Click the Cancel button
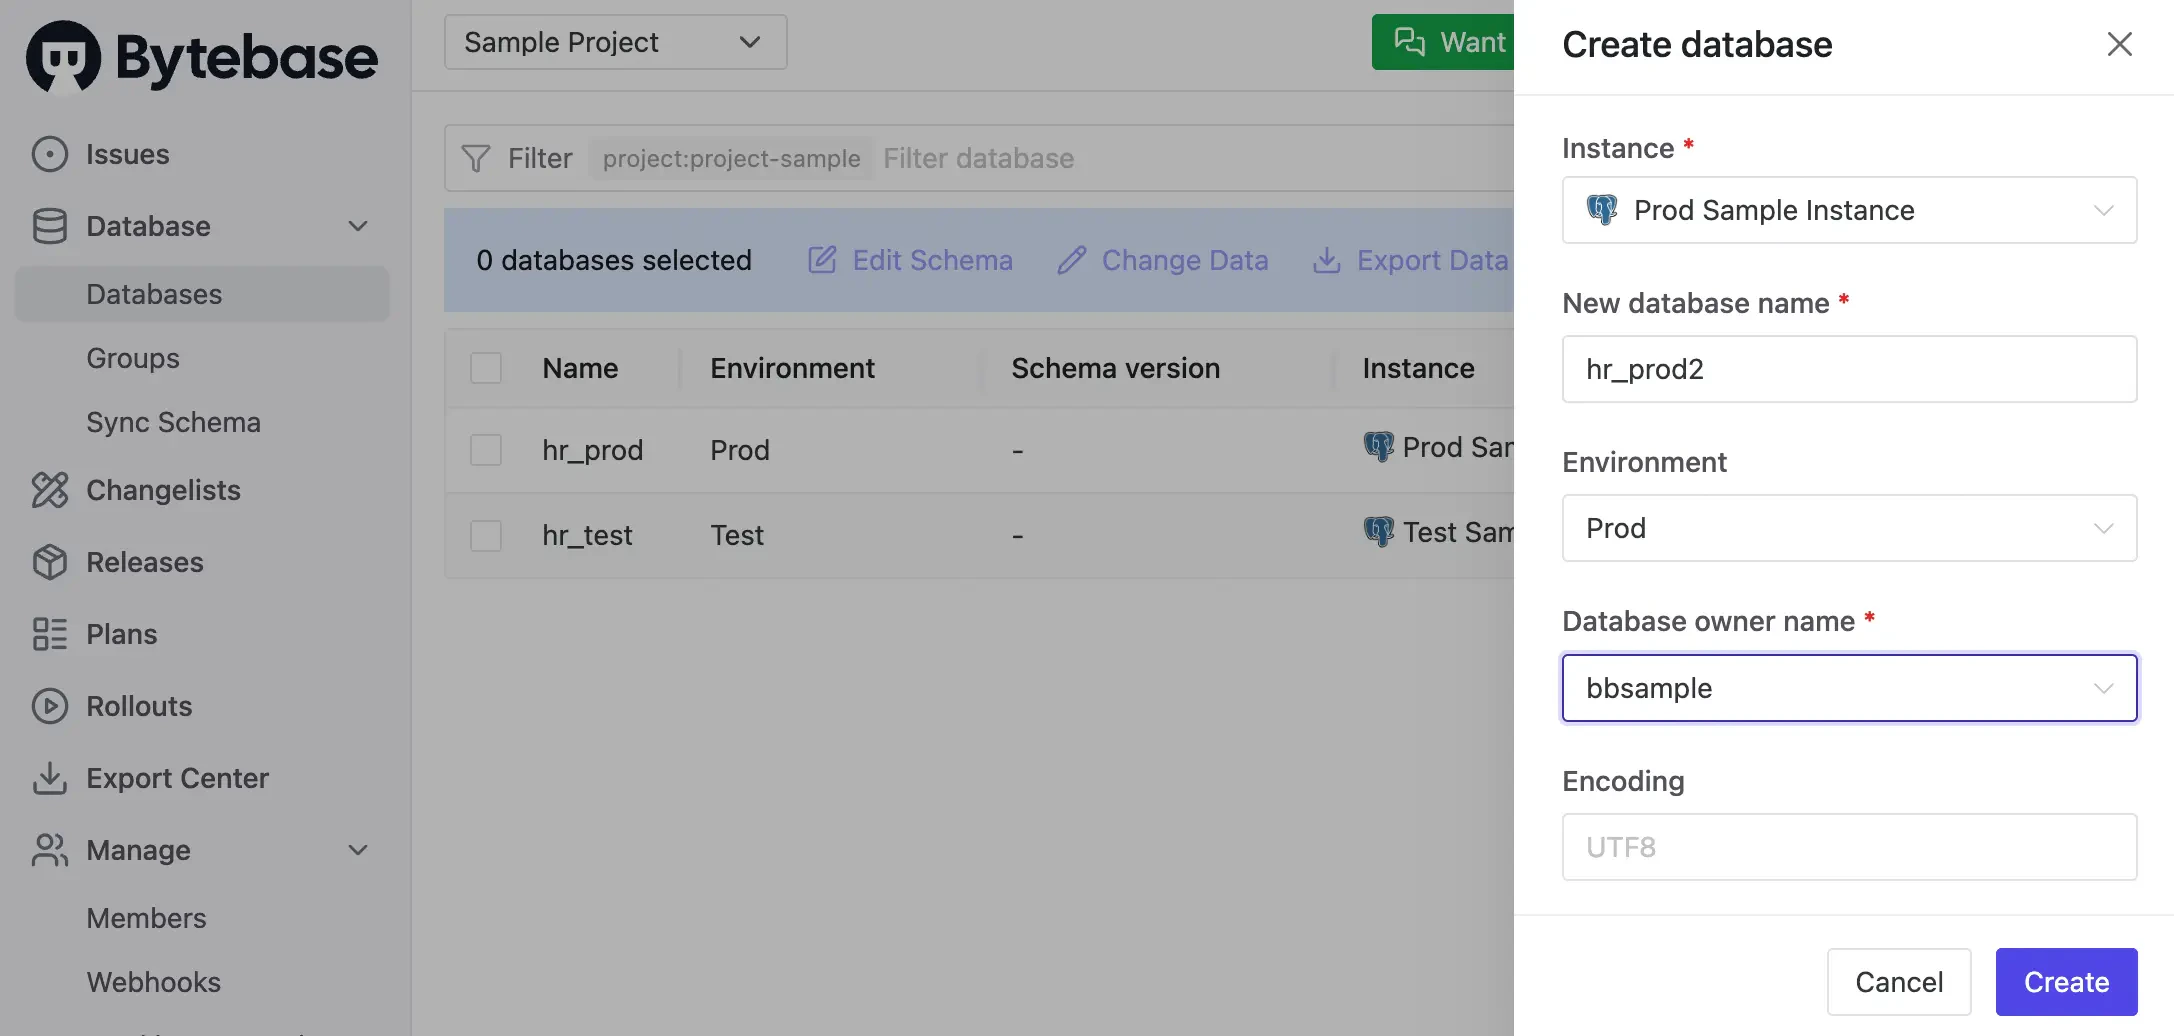Viewport: 2174px width, 1036px height. (x=1898, y=982)
